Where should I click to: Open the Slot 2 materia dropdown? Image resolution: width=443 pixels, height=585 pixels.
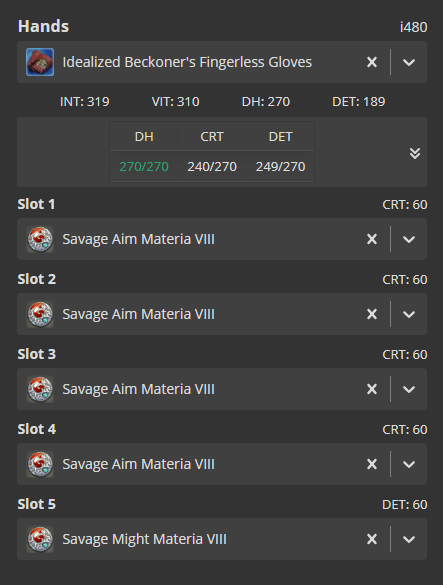pyautogui.click(x=409, y=314)
